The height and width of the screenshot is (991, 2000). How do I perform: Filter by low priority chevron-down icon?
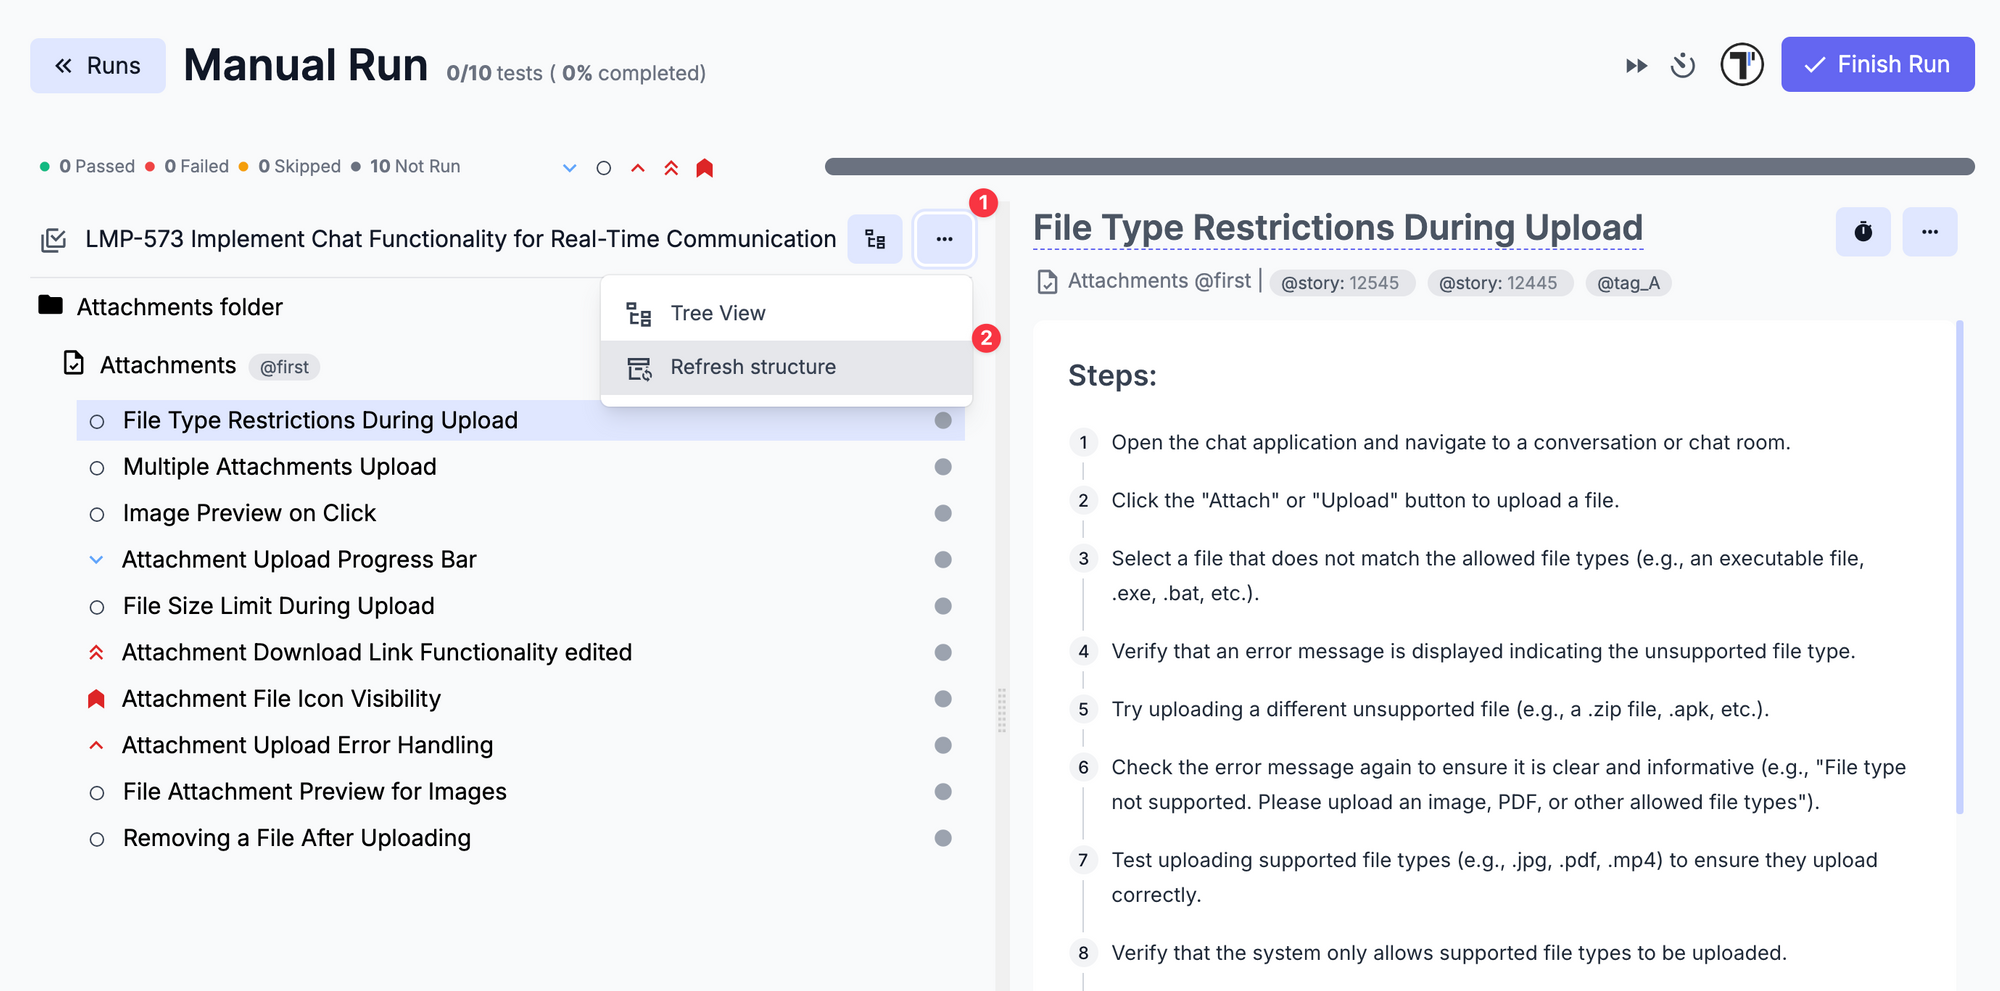click(570, 168)
